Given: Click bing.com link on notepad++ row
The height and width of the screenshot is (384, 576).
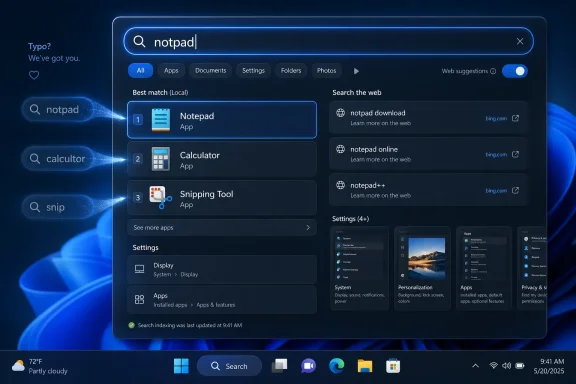Looking at the screenshot, I should tap(496, 191).
